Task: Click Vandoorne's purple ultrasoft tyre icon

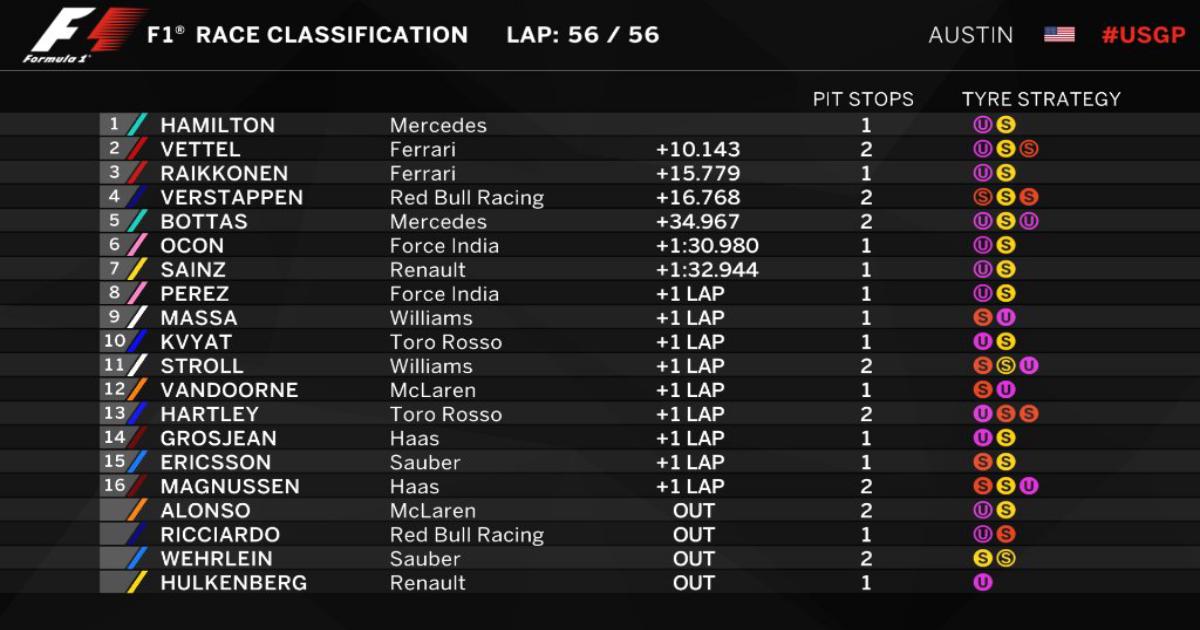Action: click(1006, 389)
